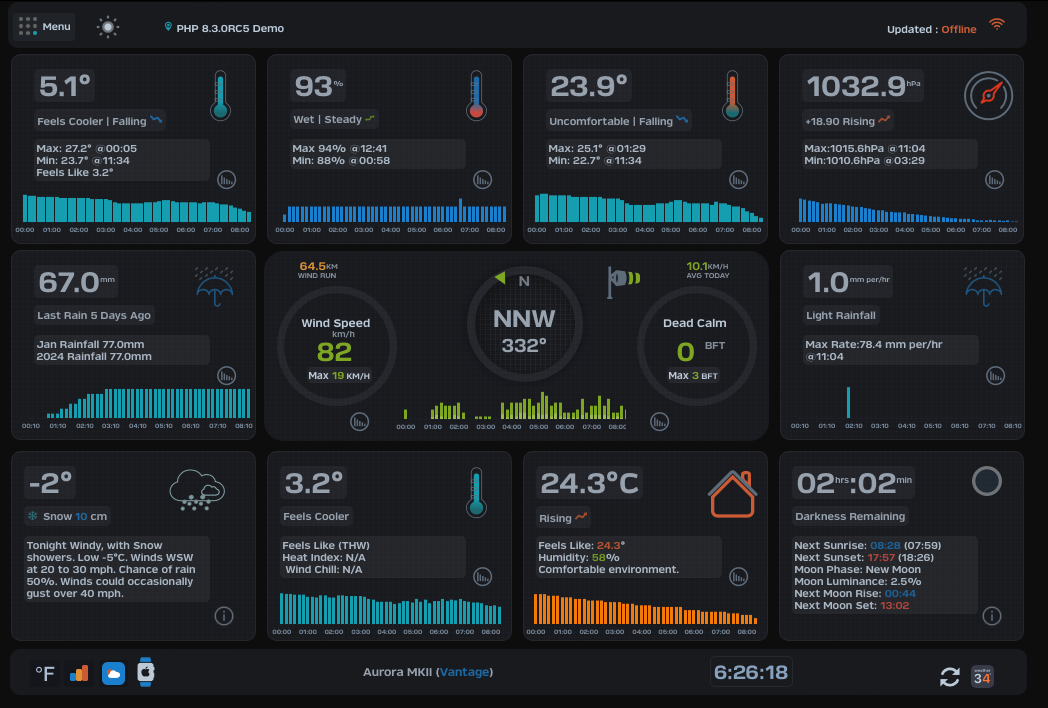Click the barometer compass gauge icon
This screenshot has width=1048, height=708.
tap(989, 96)
